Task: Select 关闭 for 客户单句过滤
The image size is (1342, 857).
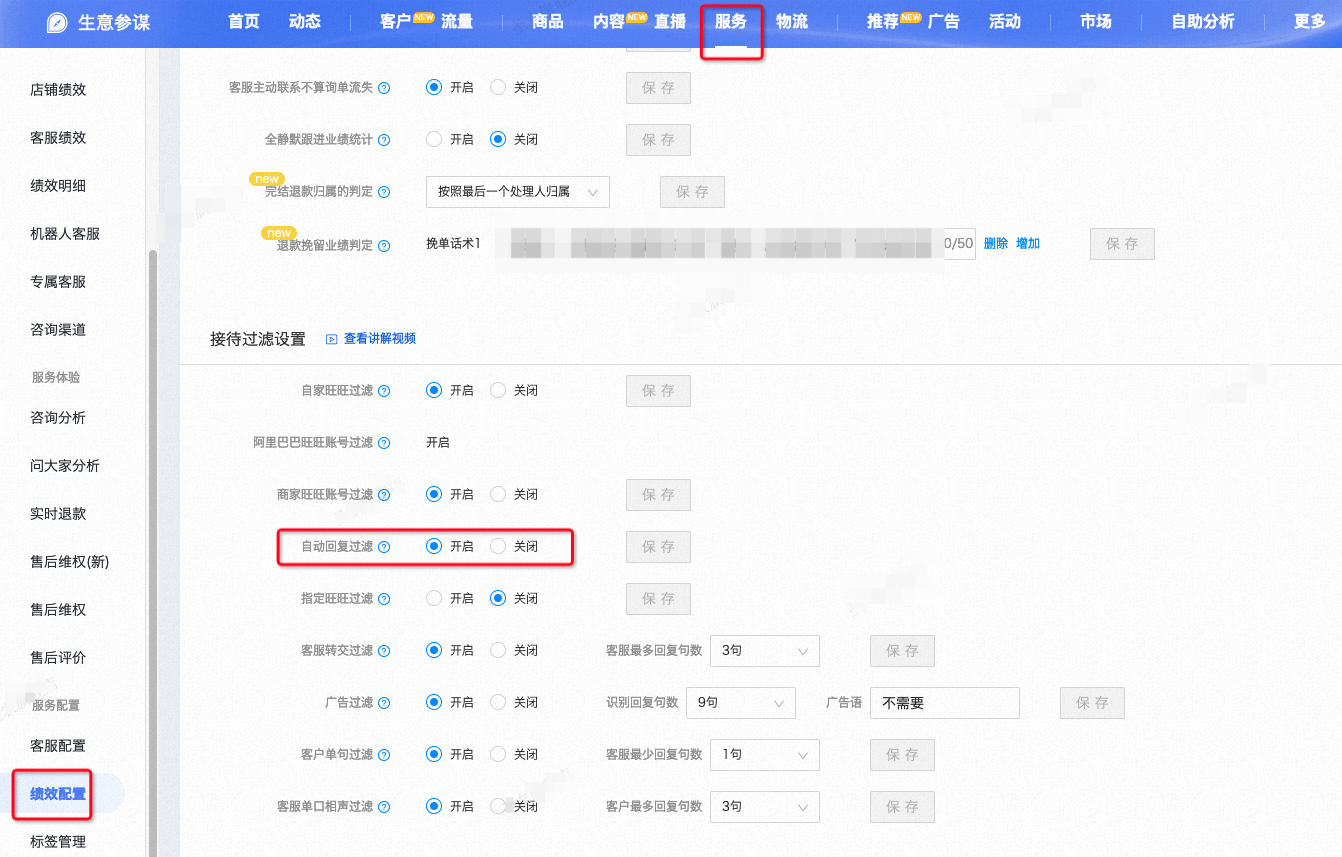Action: tap(498, 754)
